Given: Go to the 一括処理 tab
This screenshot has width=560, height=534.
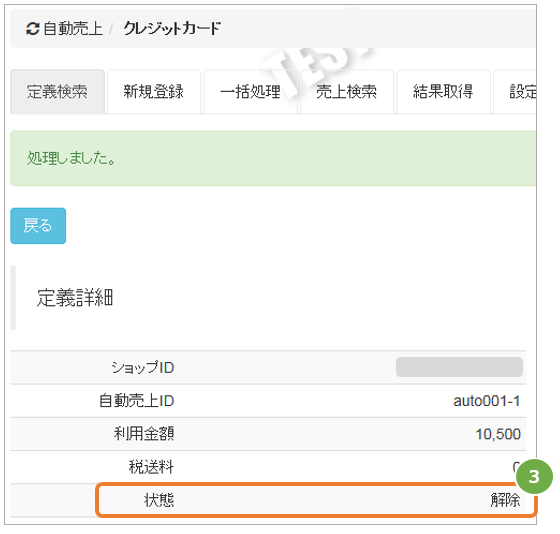Looking at the screenshot, I should (250, 91).
